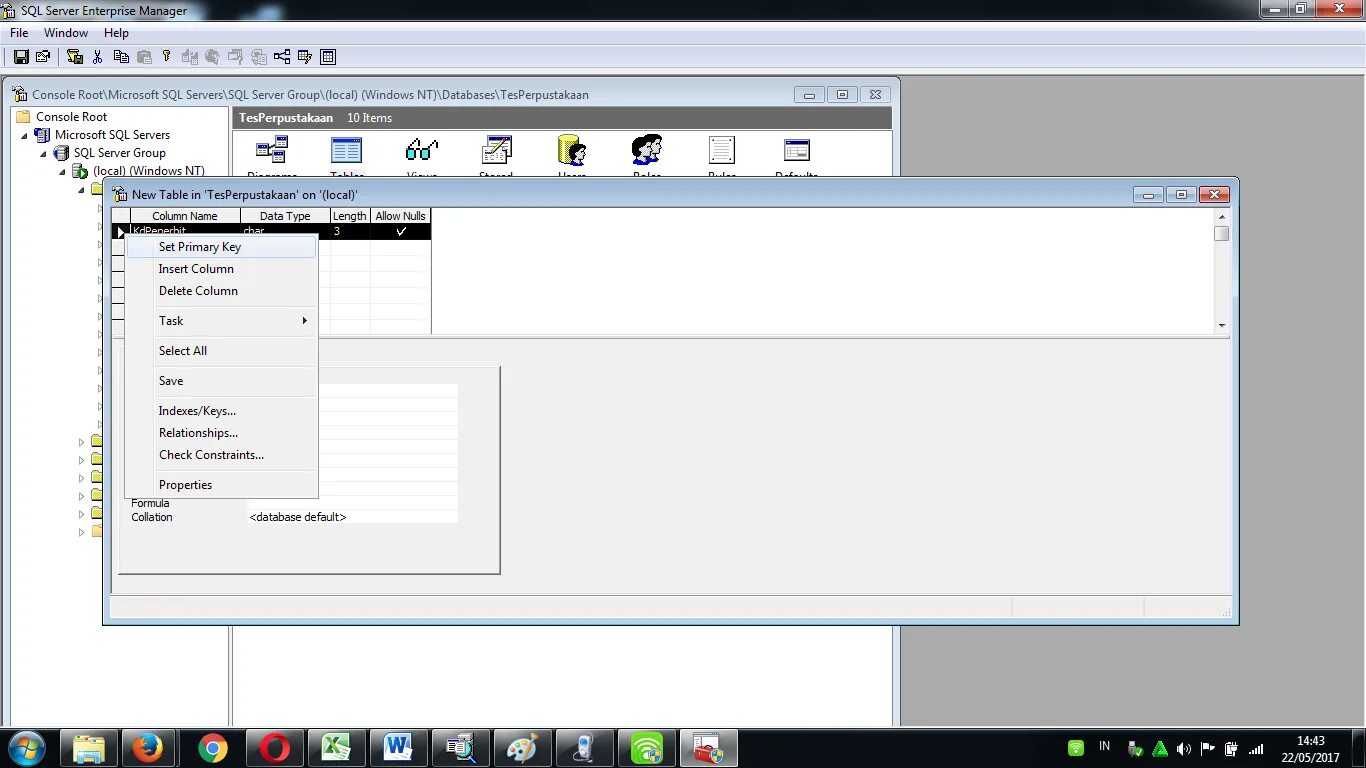Open the Window menu
Screen dimensions: 1366x768
click(66, 33)
